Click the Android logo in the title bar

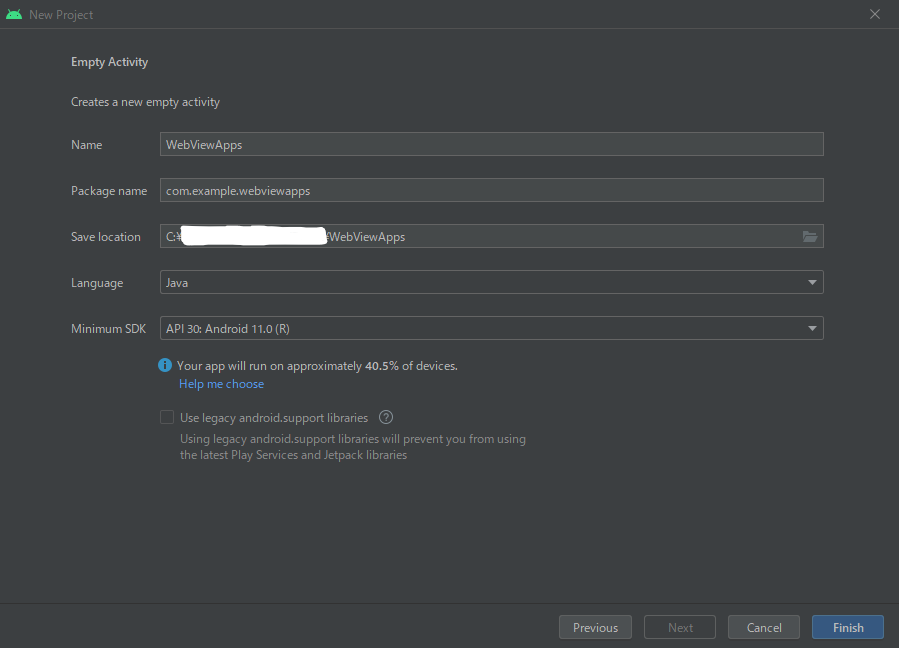click(14, 14)
